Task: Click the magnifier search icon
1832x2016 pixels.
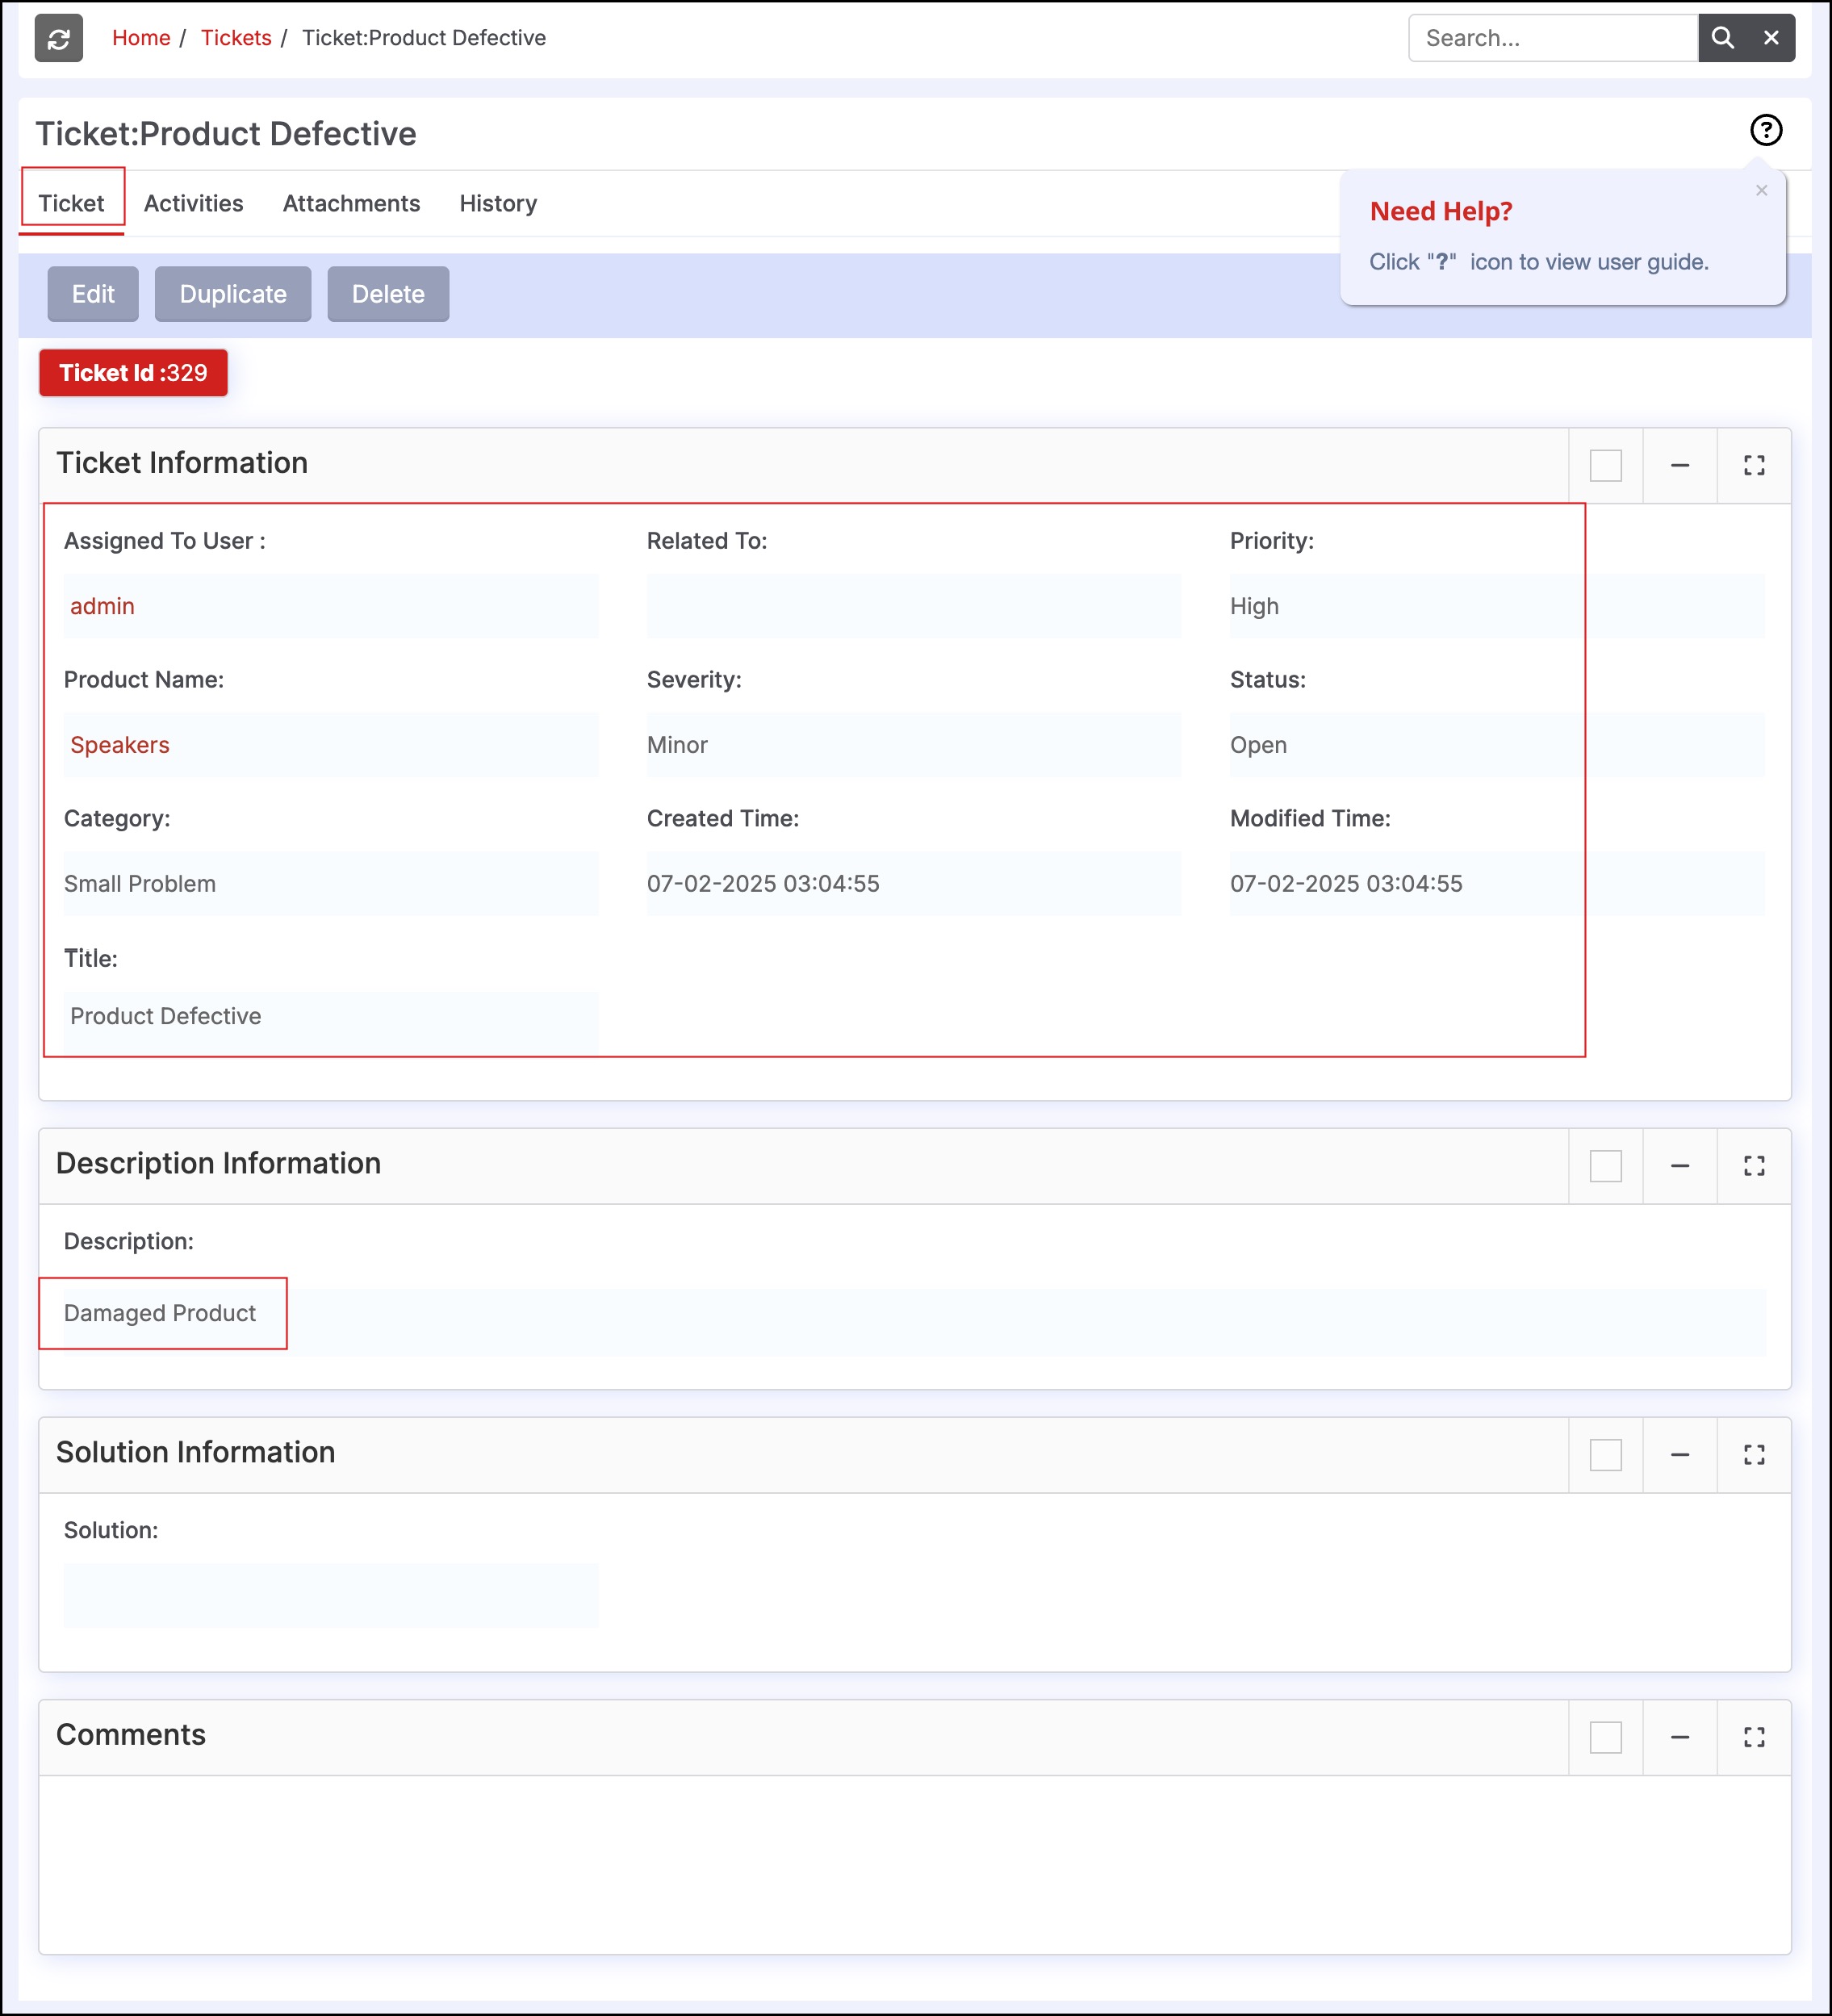Action: pos(1722,38)
